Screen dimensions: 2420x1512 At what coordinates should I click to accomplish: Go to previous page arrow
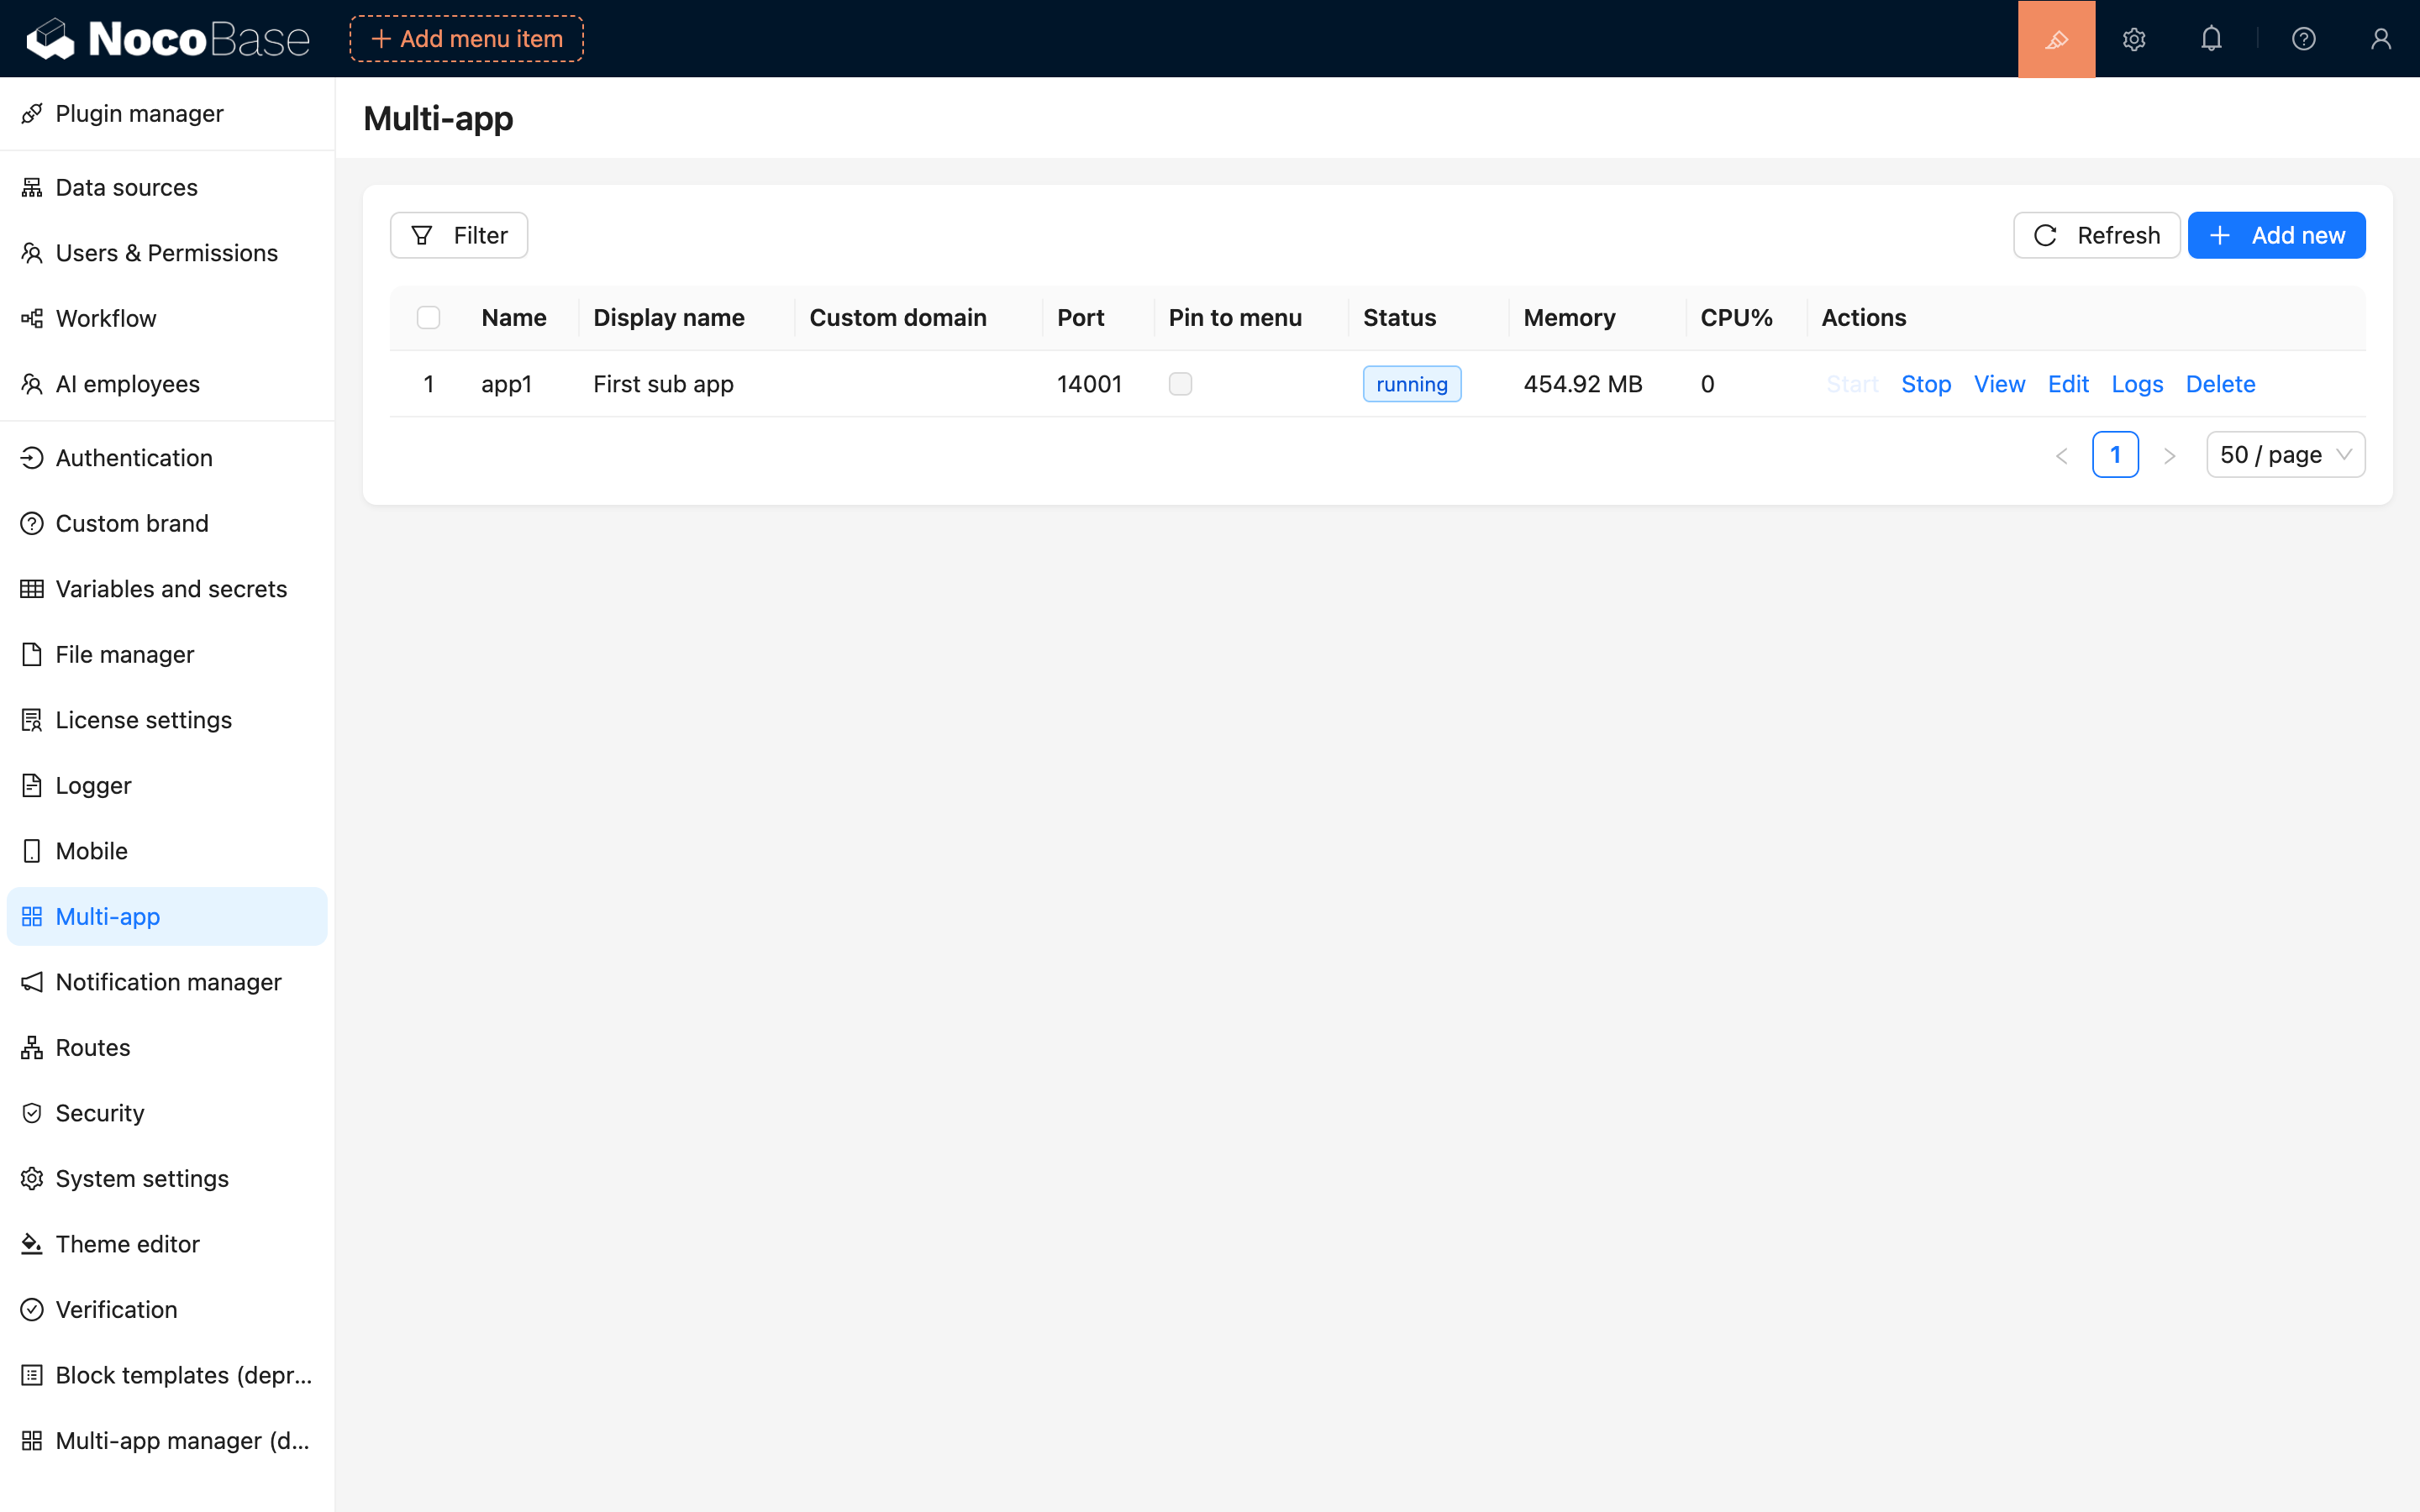pyautogui.click(x=2061, y=456)
